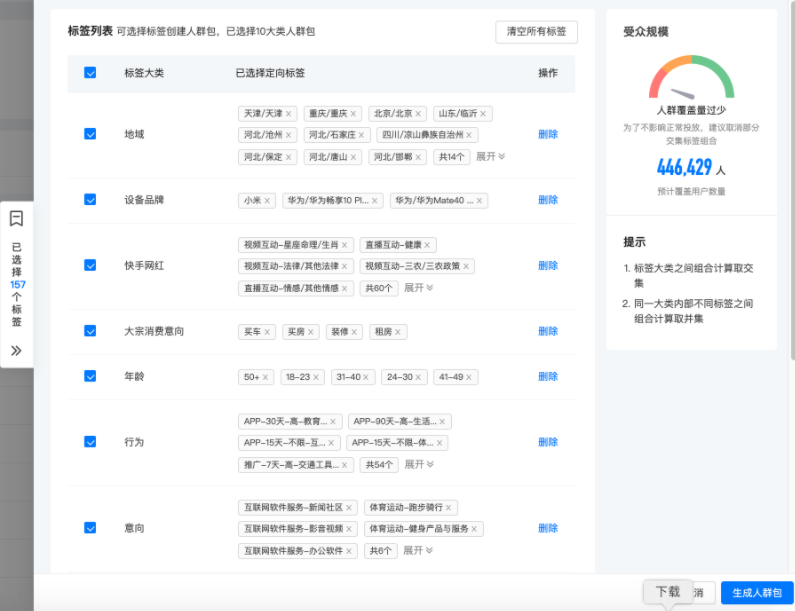Remove the 18-23 age tag
Image resolution: width=795 pixels, height=611 pixels.
(315, 377)
